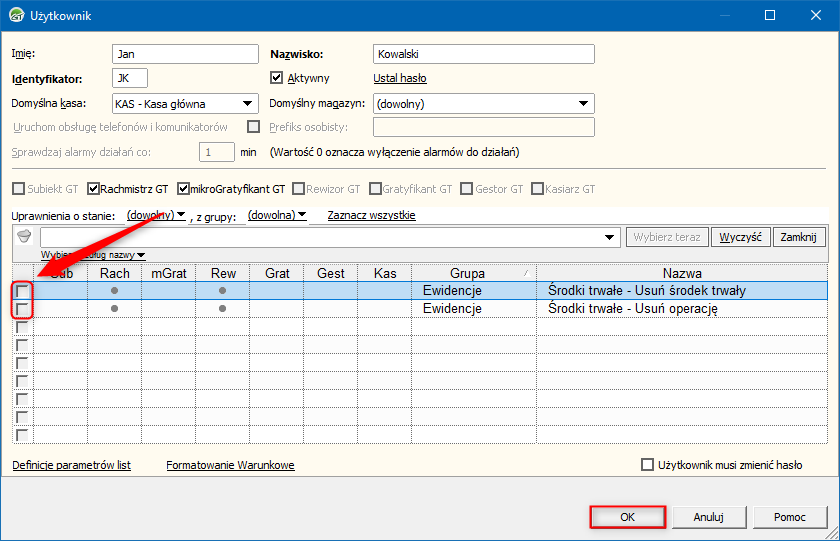Click into the Nazwisko input field

pyautogui.click(x=483, y=54)
